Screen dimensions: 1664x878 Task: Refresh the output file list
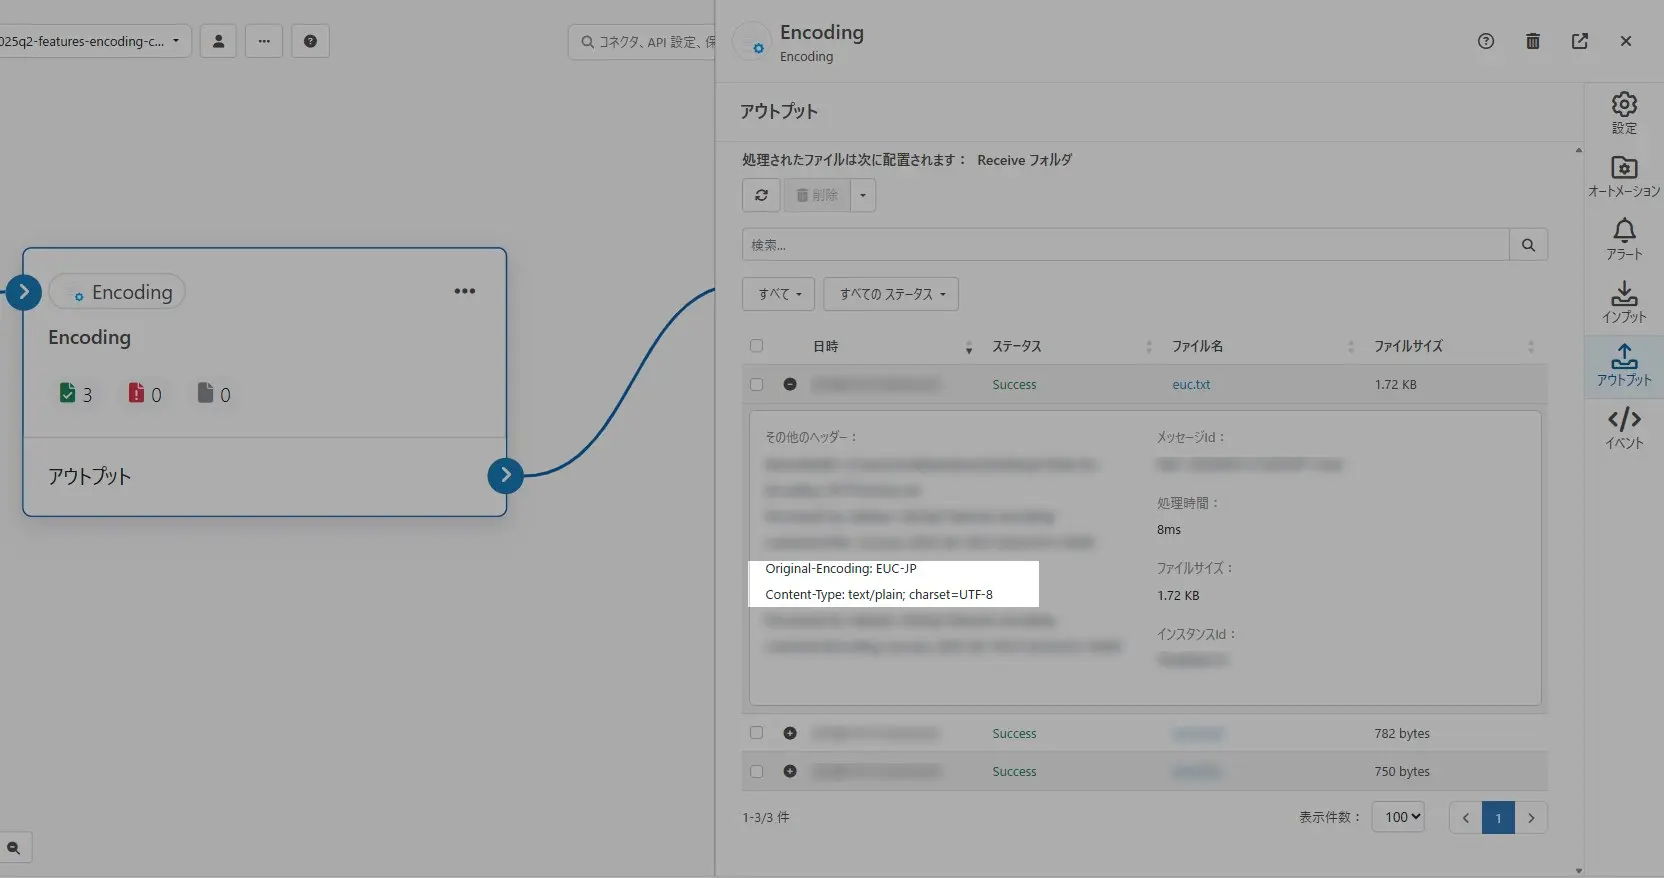point(761,195)
